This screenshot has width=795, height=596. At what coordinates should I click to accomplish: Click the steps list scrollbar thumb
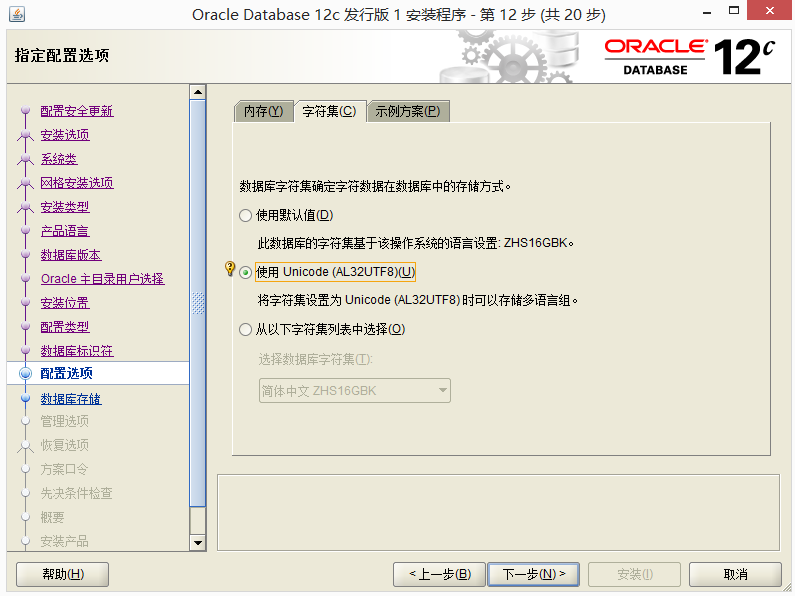click(x=198, y=303)
